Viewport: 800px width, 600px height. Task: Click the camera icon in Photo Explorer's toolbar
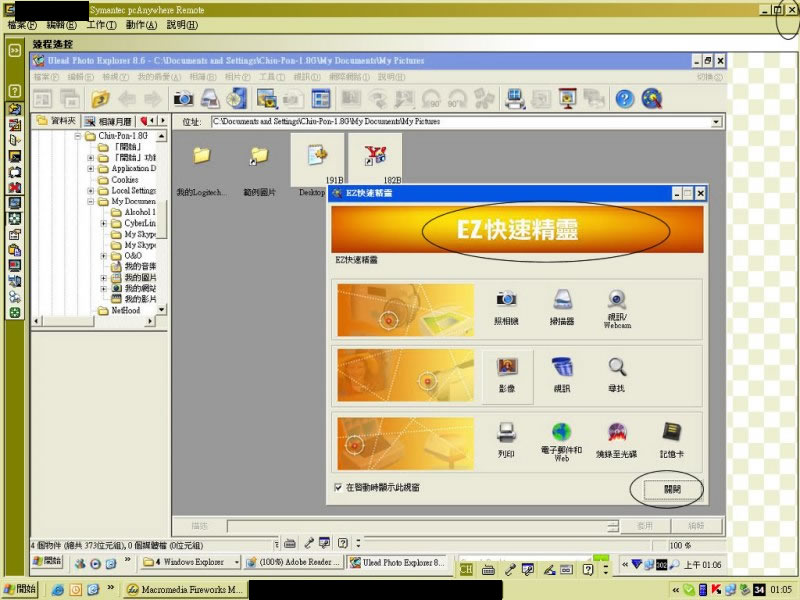[183, 98]
